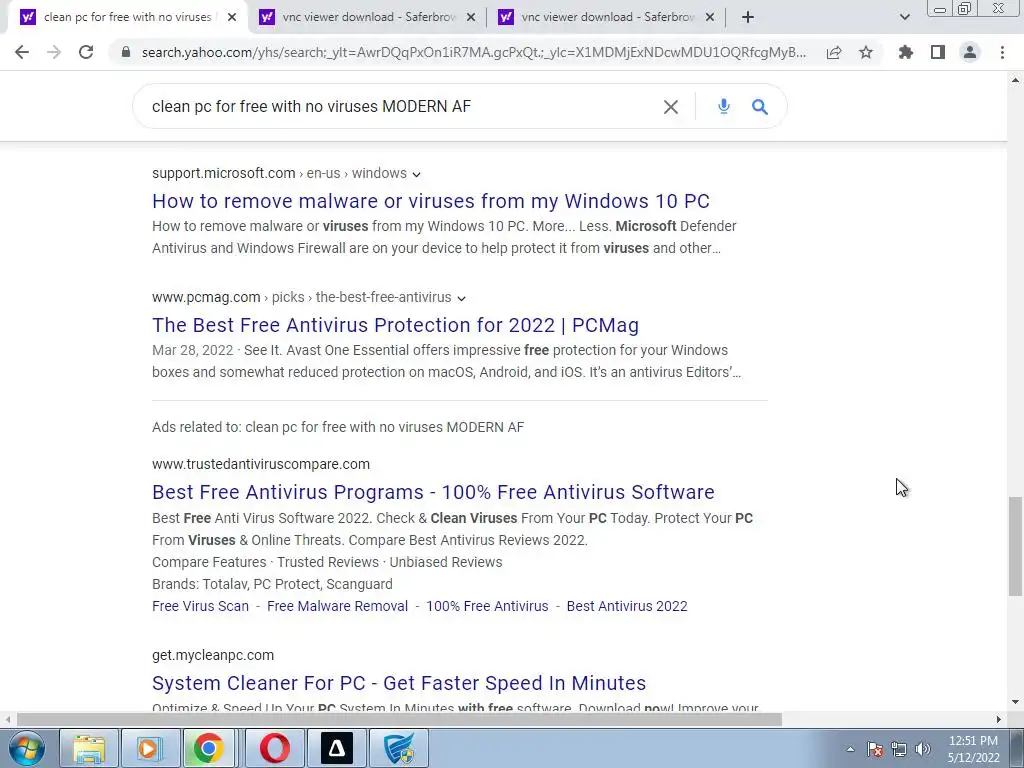Clear the search query with X

coord(671,106)
